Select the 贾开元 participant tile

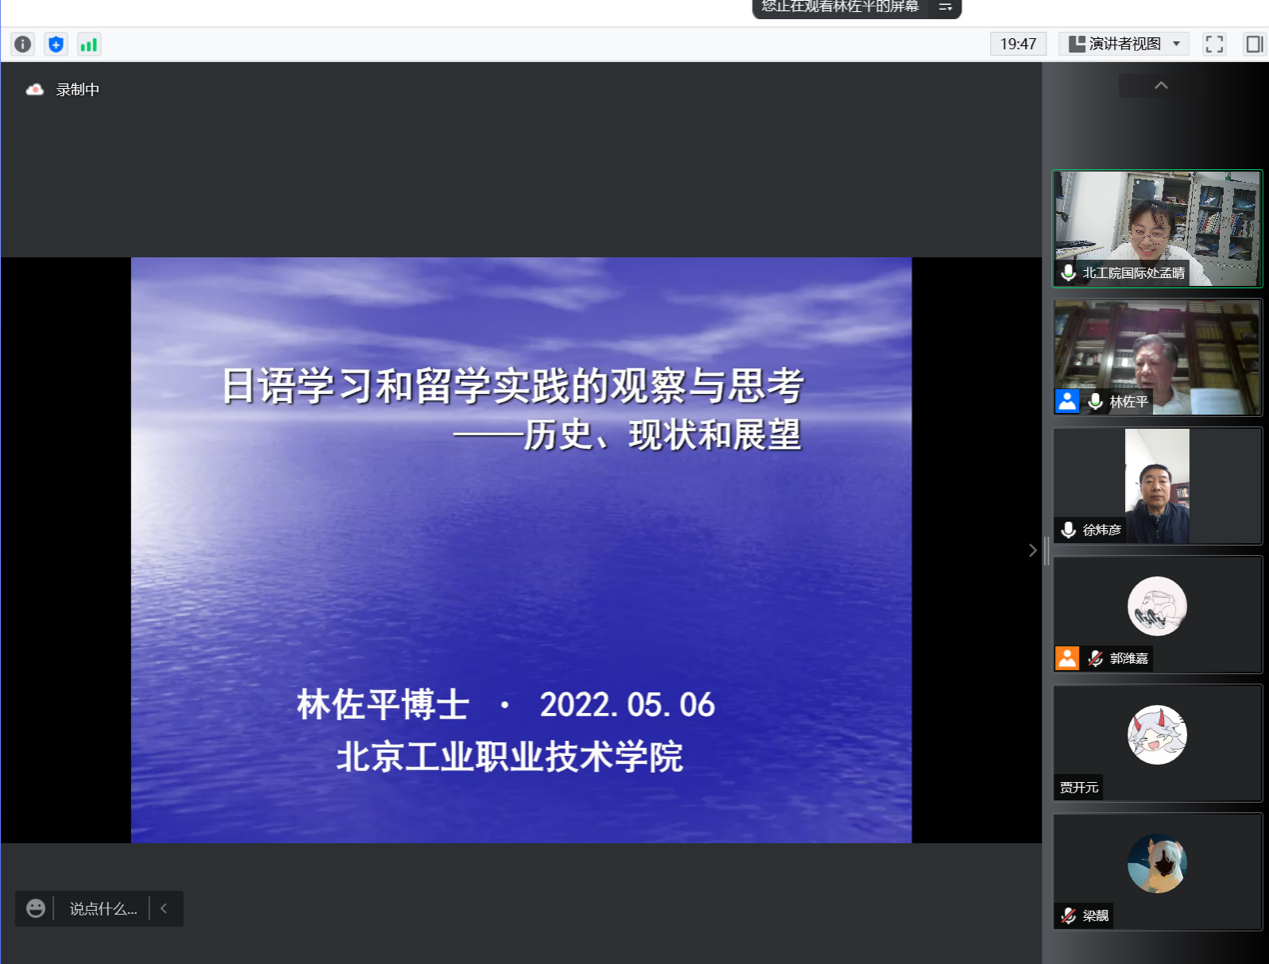coord(1157,742)
